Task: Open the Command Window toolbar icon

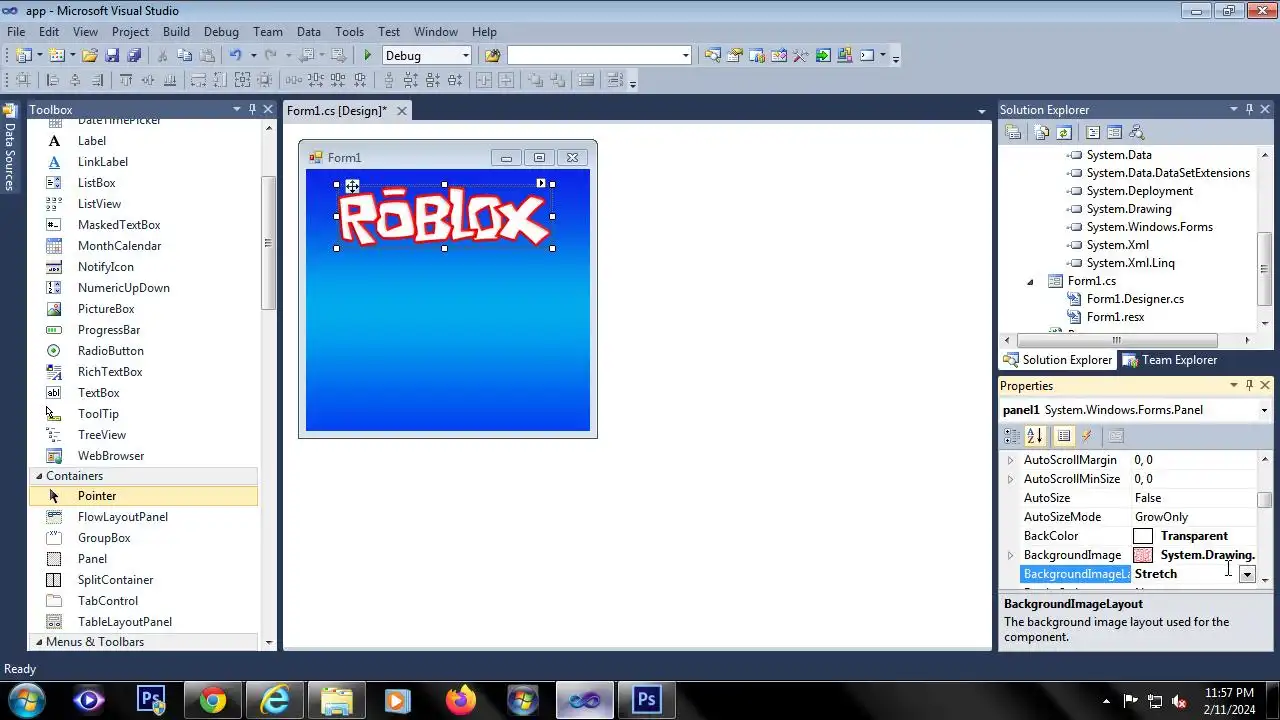Action: coord(867,55)
